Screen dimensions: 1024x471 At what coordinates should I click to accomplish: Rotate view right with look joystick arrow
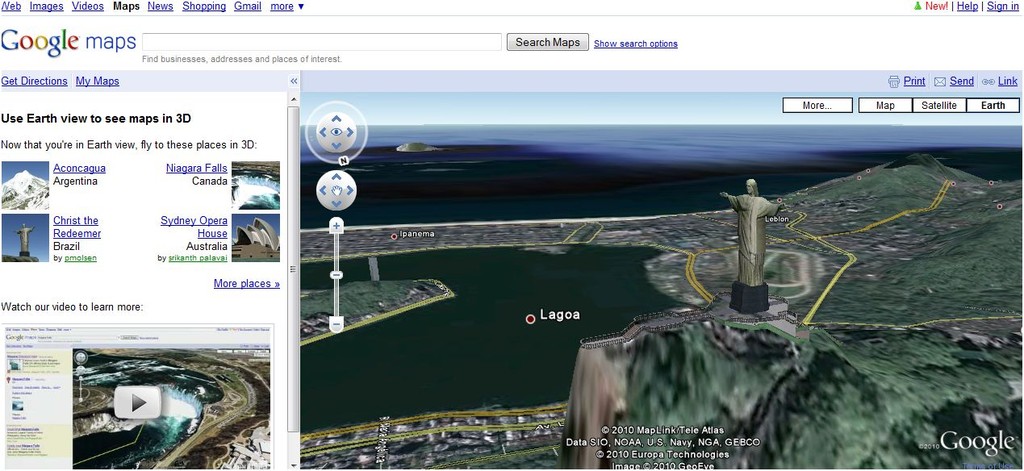(x=351, y=132)
